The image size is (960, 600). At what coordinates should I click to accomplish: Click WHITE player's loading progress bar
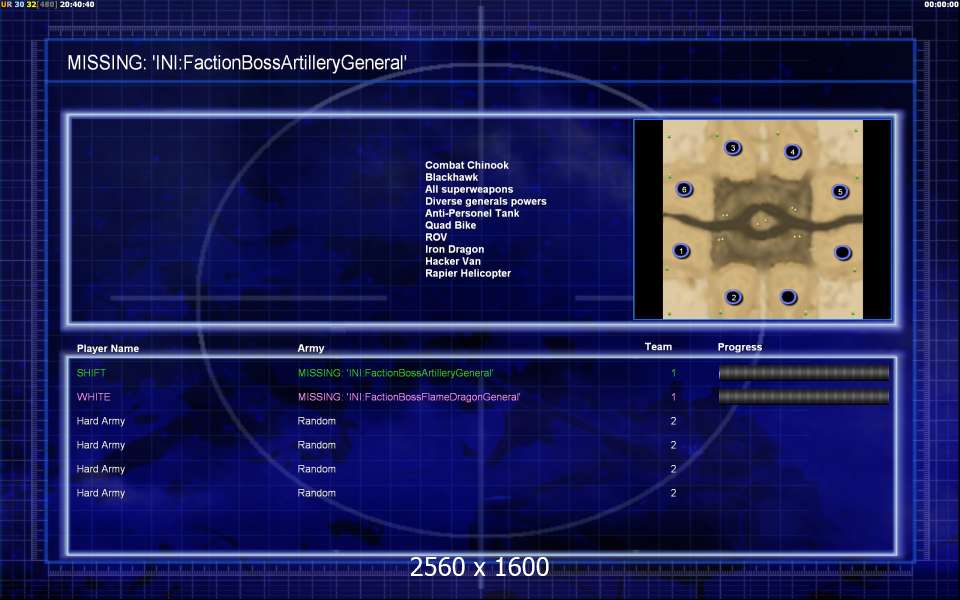point(803,397)
